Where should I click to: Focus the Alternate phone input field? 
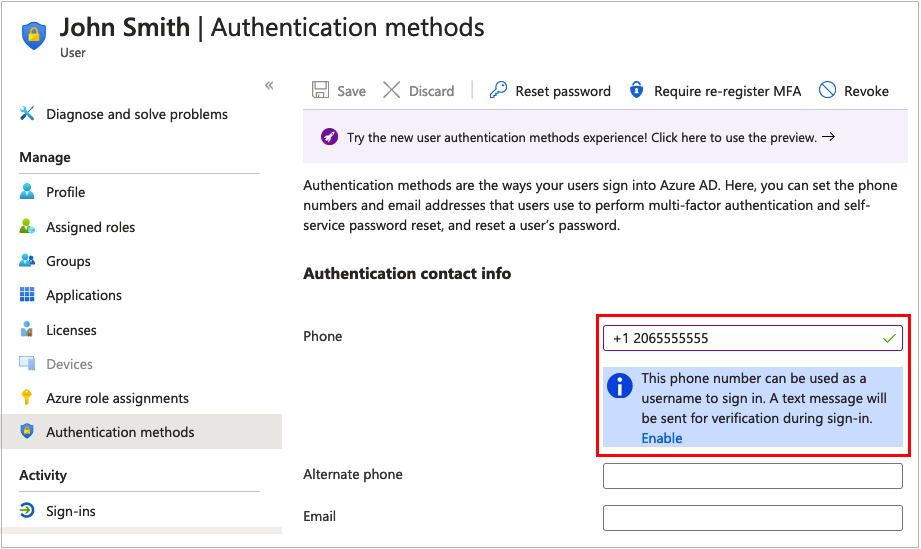click(752, 476)
